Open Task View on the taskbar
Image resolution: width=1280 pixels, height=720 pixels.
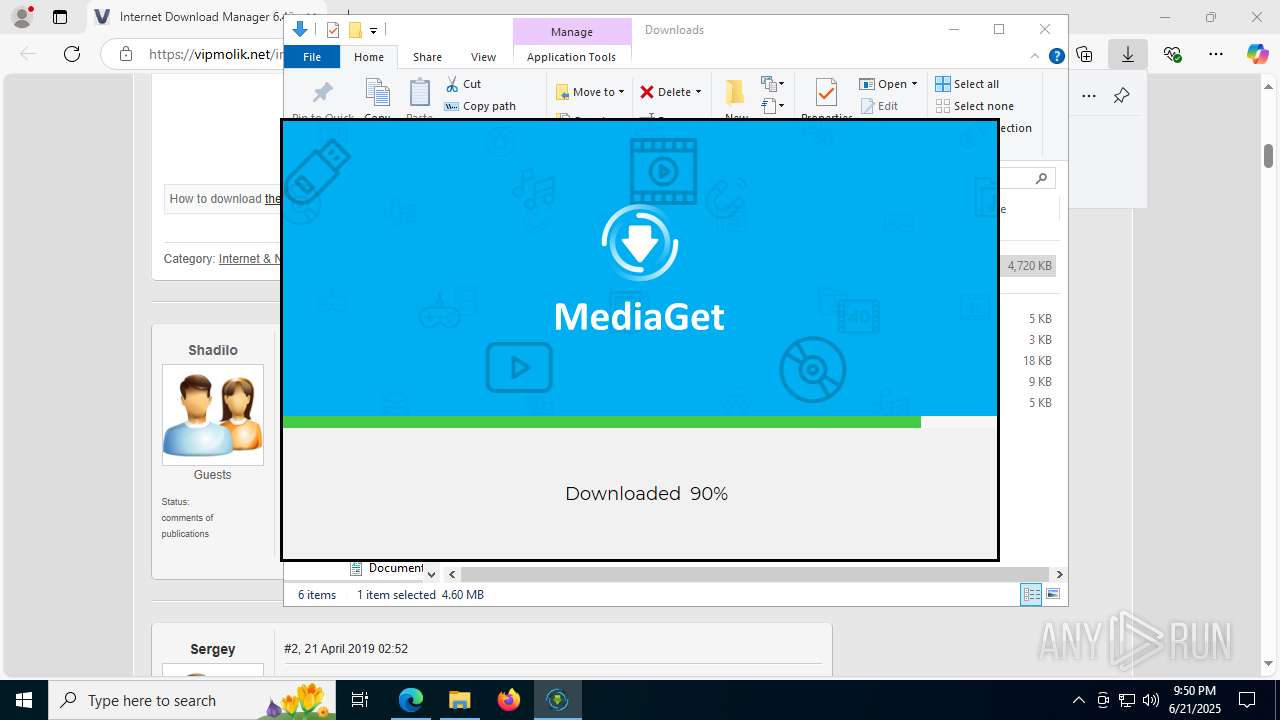[x=360, y=700]
